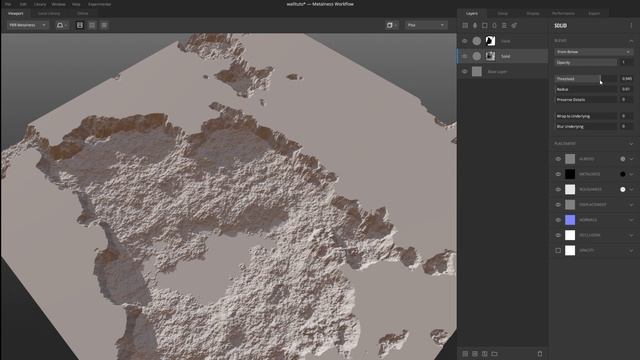Click the material circle of Solid layer
This screenshot has height=360, width=640.
[476, 56]
